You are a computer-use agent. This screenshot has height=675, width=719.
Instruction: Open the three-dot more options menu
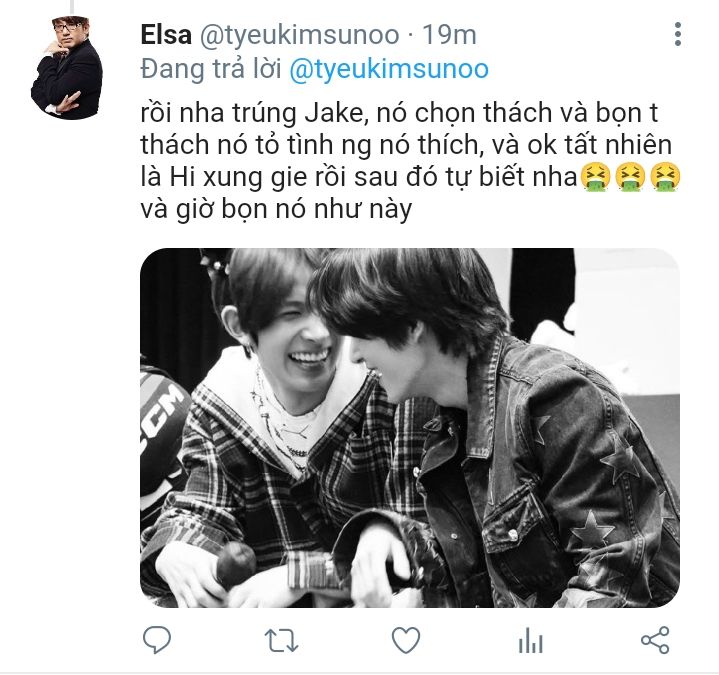678,34
